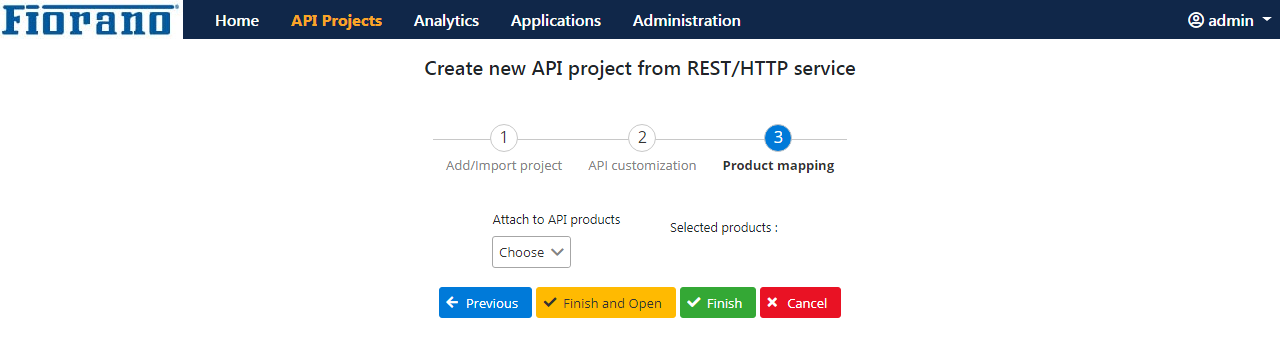This screenshot has width=1280, height=363.
Task: Click the Fiorano logo
Action: (x=91, y=19)
